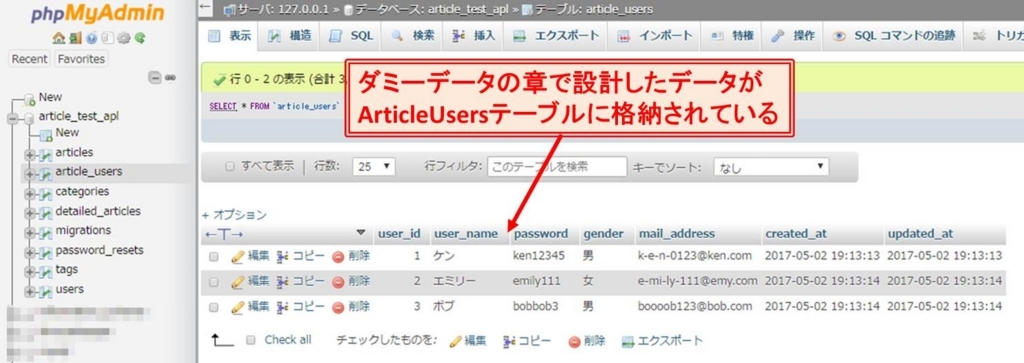The width and height of the screenshot is (1024, 363).
Task: Expand the migrations table node
Action: click(29, 233)
